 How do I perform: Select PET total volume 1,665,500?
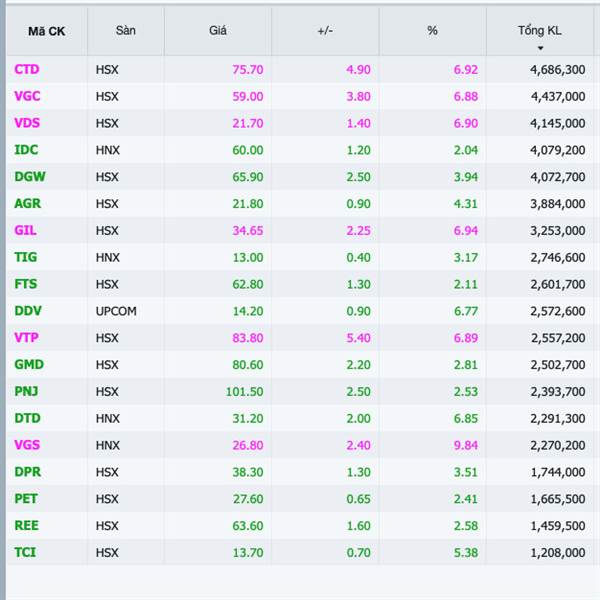point(558,499)
